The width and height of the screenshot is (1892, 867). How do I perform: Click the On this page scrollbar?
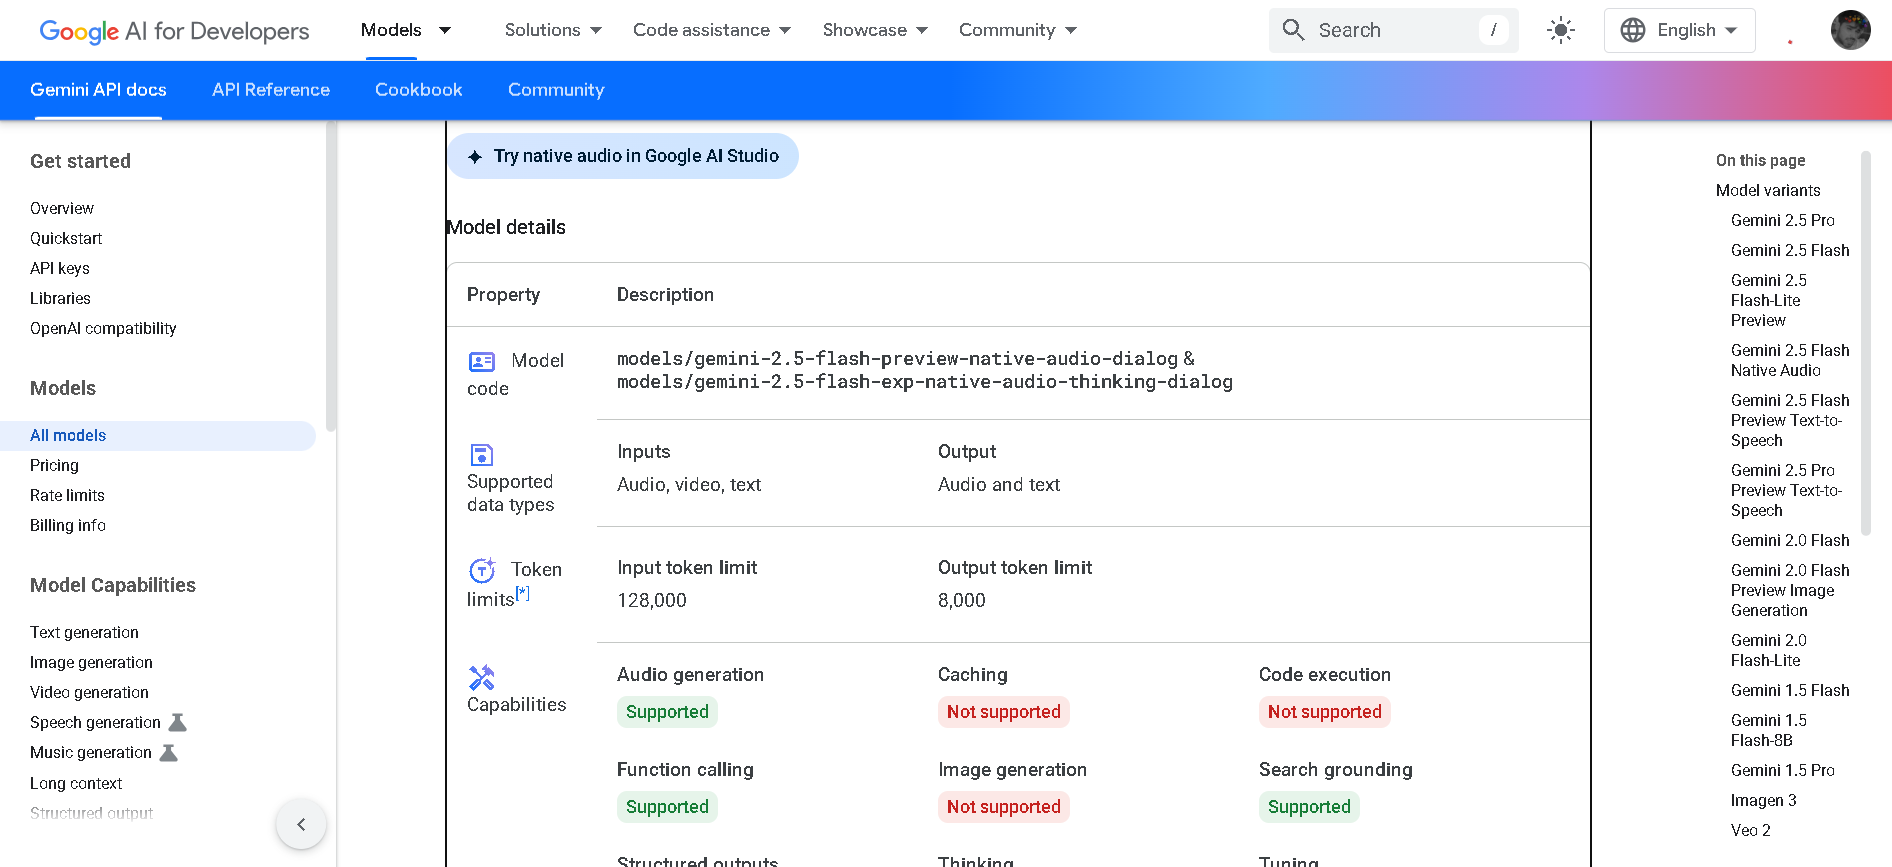pyautogui.click(x=1866, y=343)
